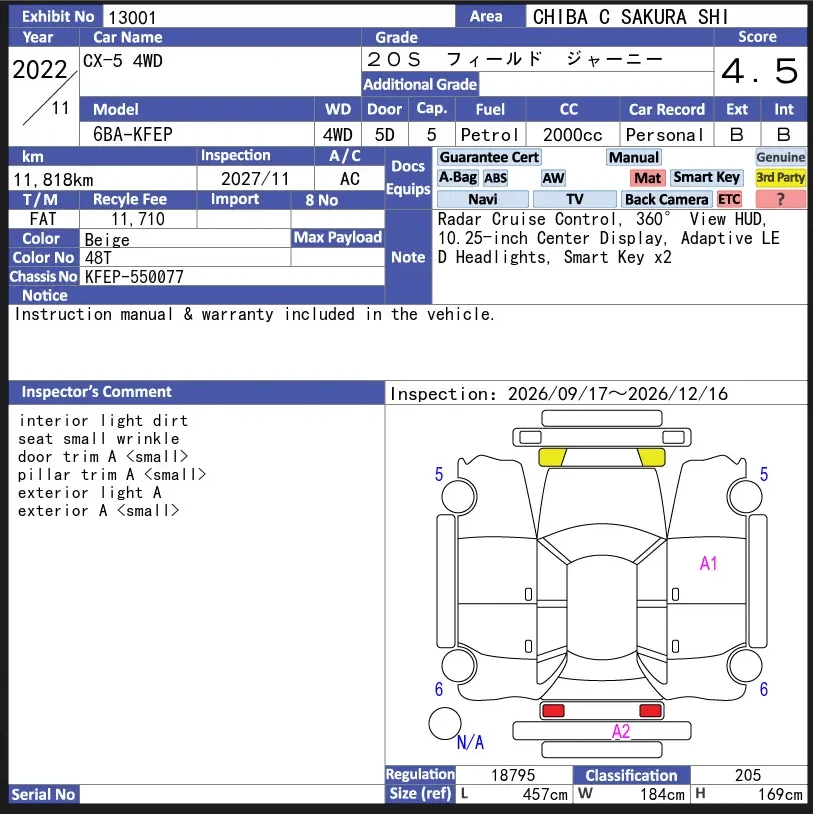Click the N/A spare tire circle
The width and height of the screenshot is (813, 814).
click(445, 723)
